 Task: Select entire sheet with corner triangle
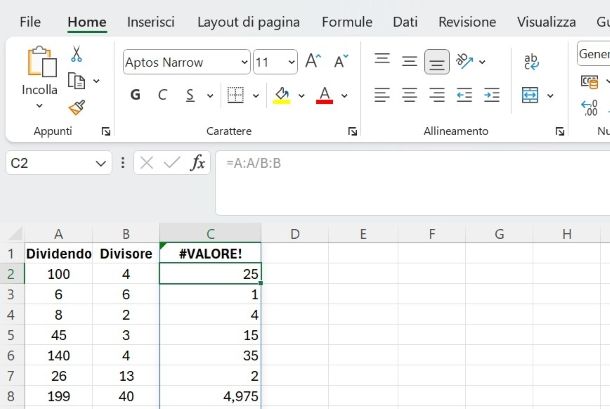click(15, 233)
